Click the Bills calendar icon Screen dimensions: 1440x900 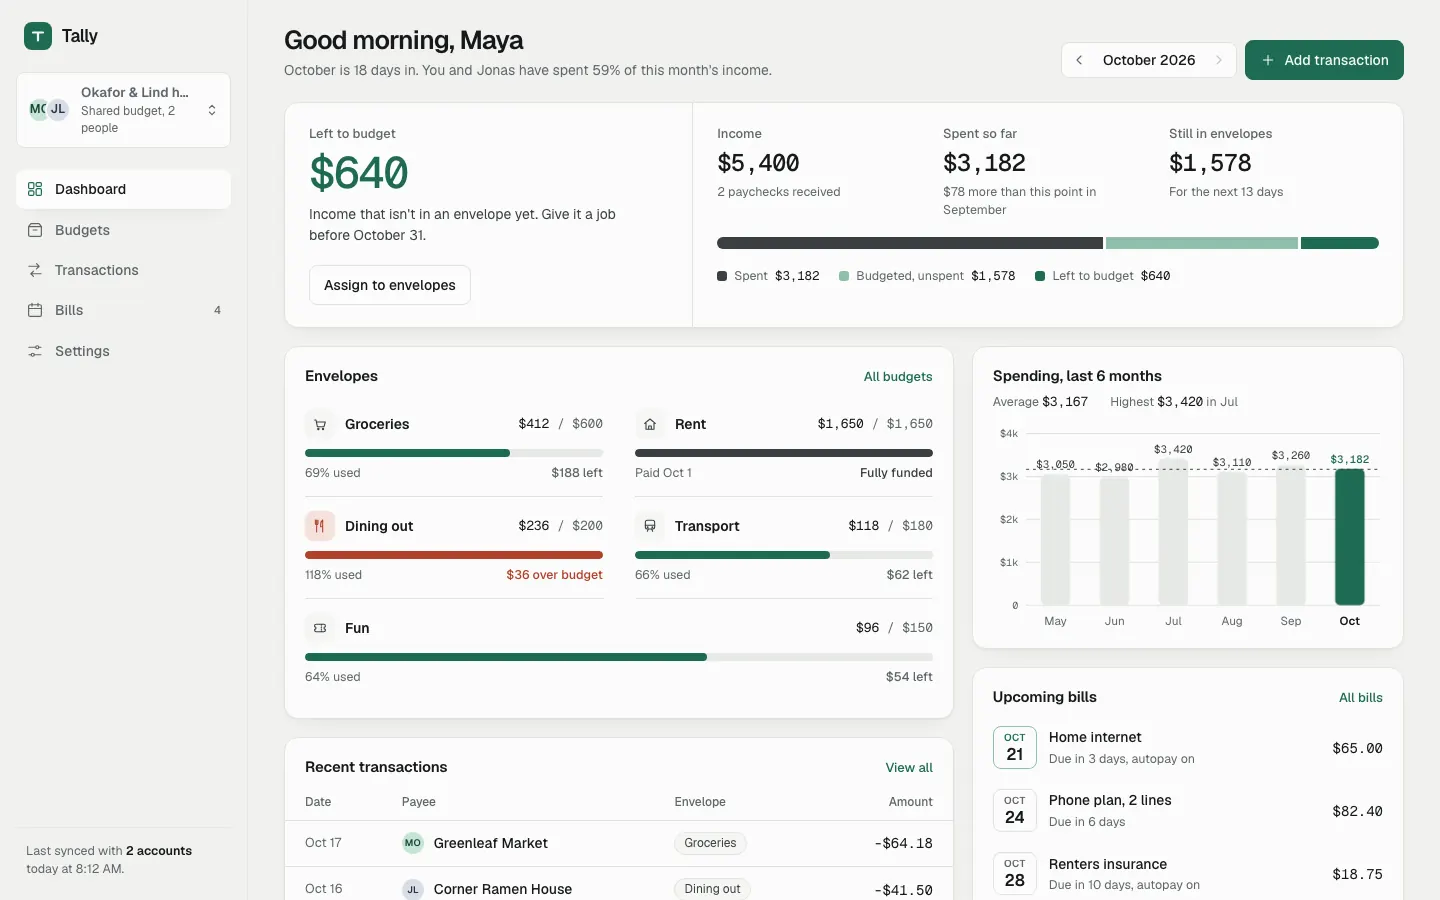pos(35,310)
